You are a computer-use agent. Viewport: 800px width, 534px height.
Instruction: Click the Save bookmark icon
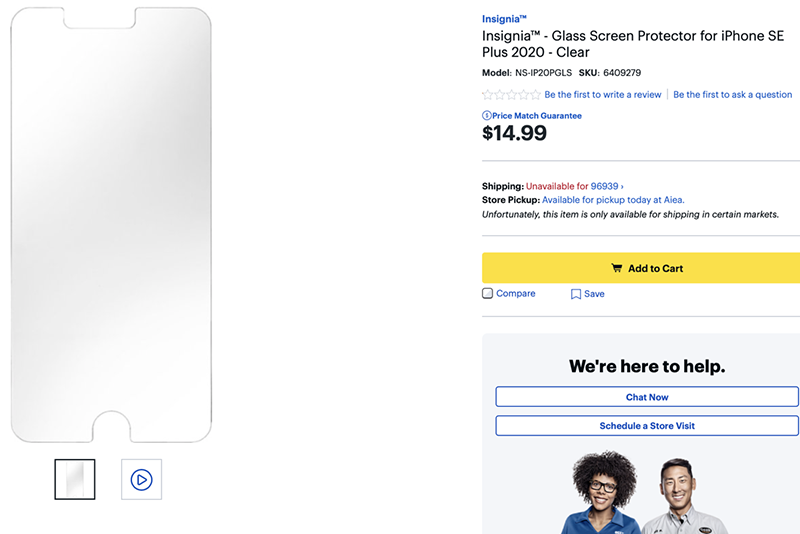click(576, 295)
